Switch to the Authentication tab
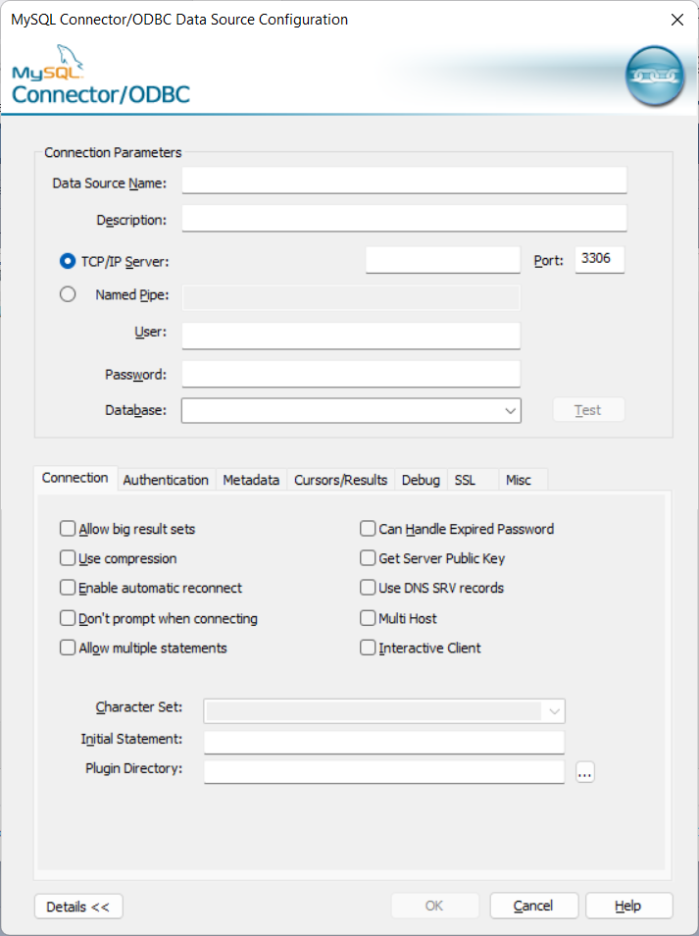 [165, 479]
